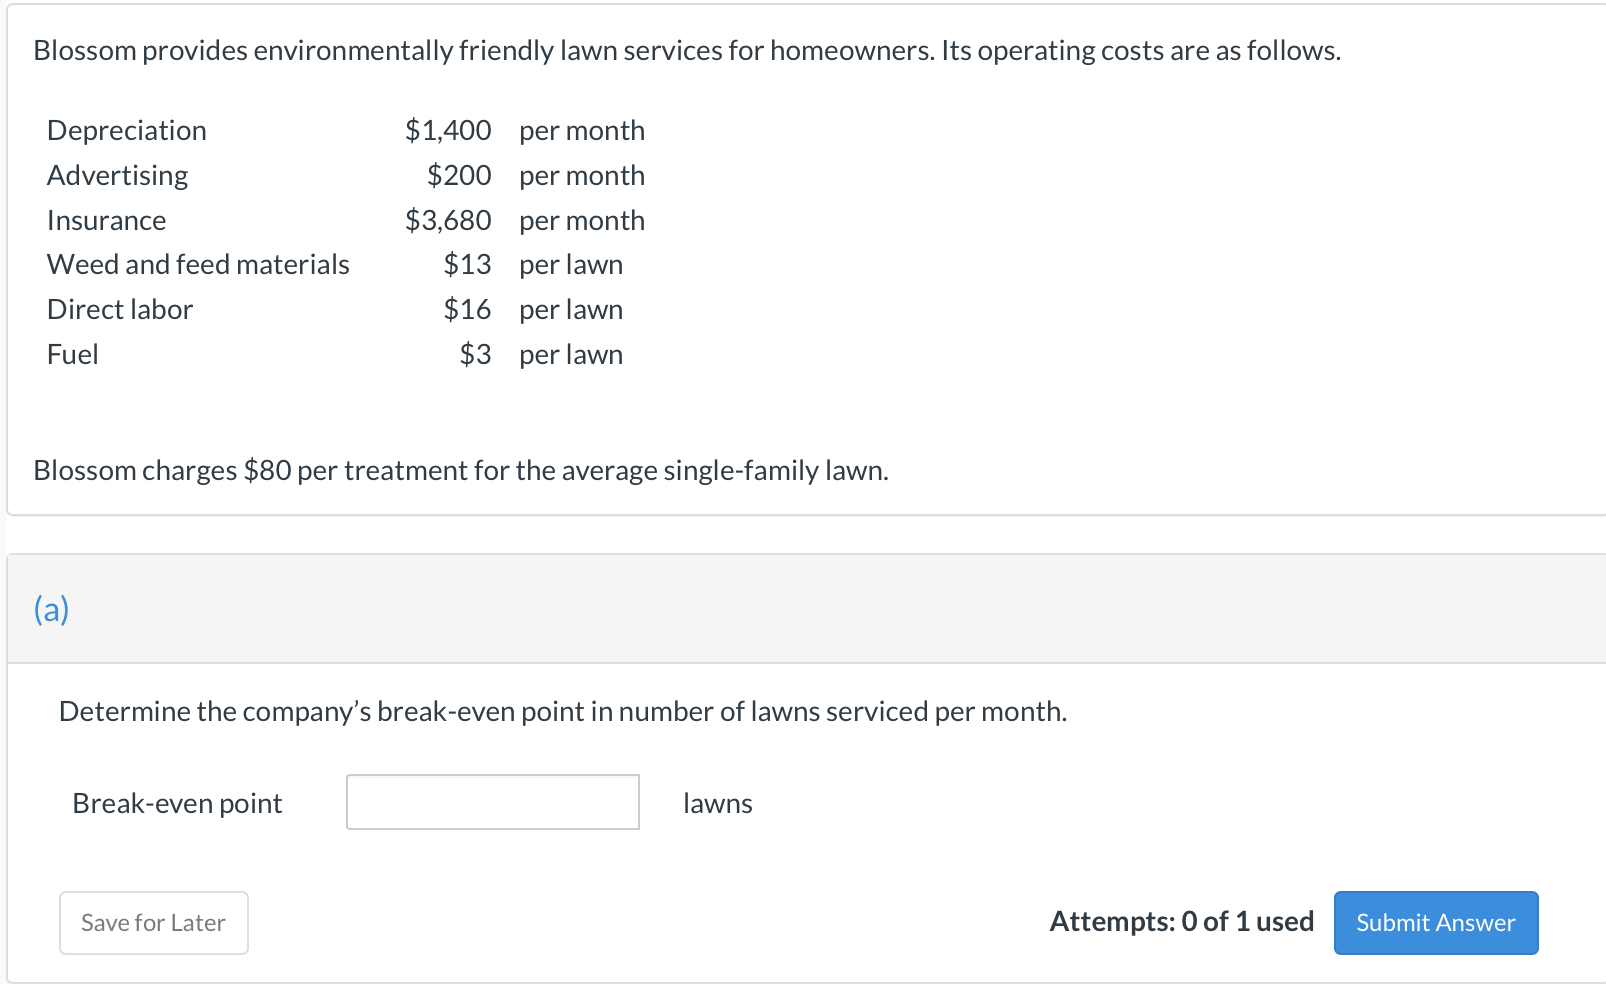Click the Attempts: 0 of 1 used text
This screenshot has height=984, width=1606.
click(x=1181, y=921)
